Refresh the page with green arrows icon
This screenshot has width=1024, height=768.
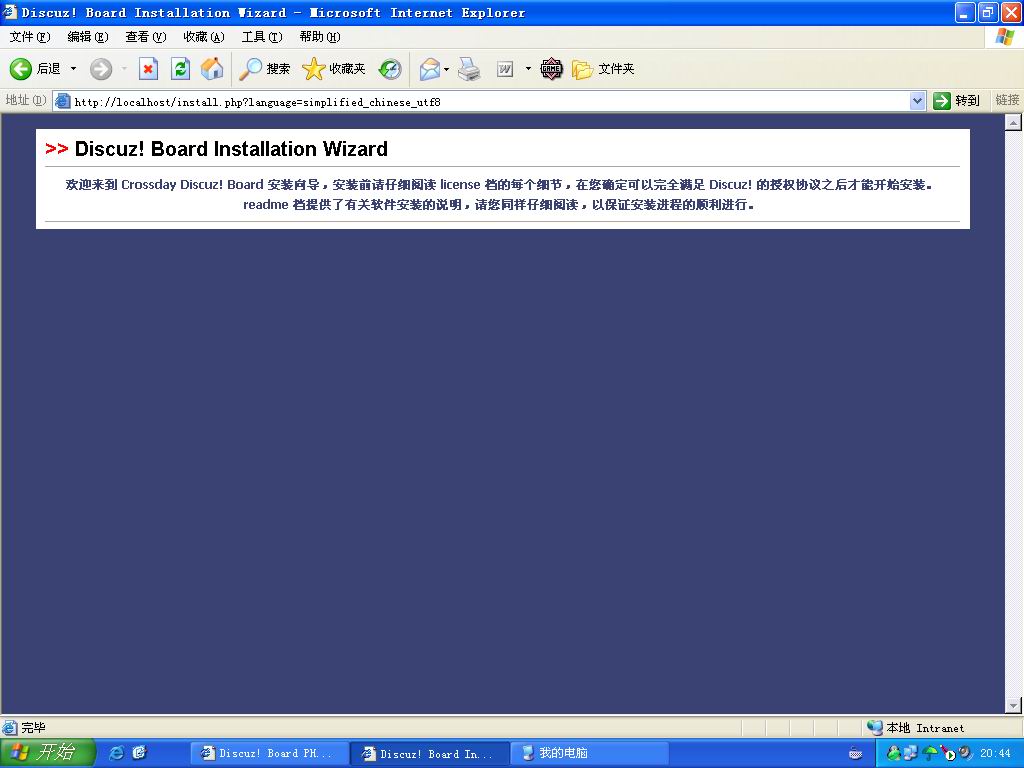click(x=180, y=69)
